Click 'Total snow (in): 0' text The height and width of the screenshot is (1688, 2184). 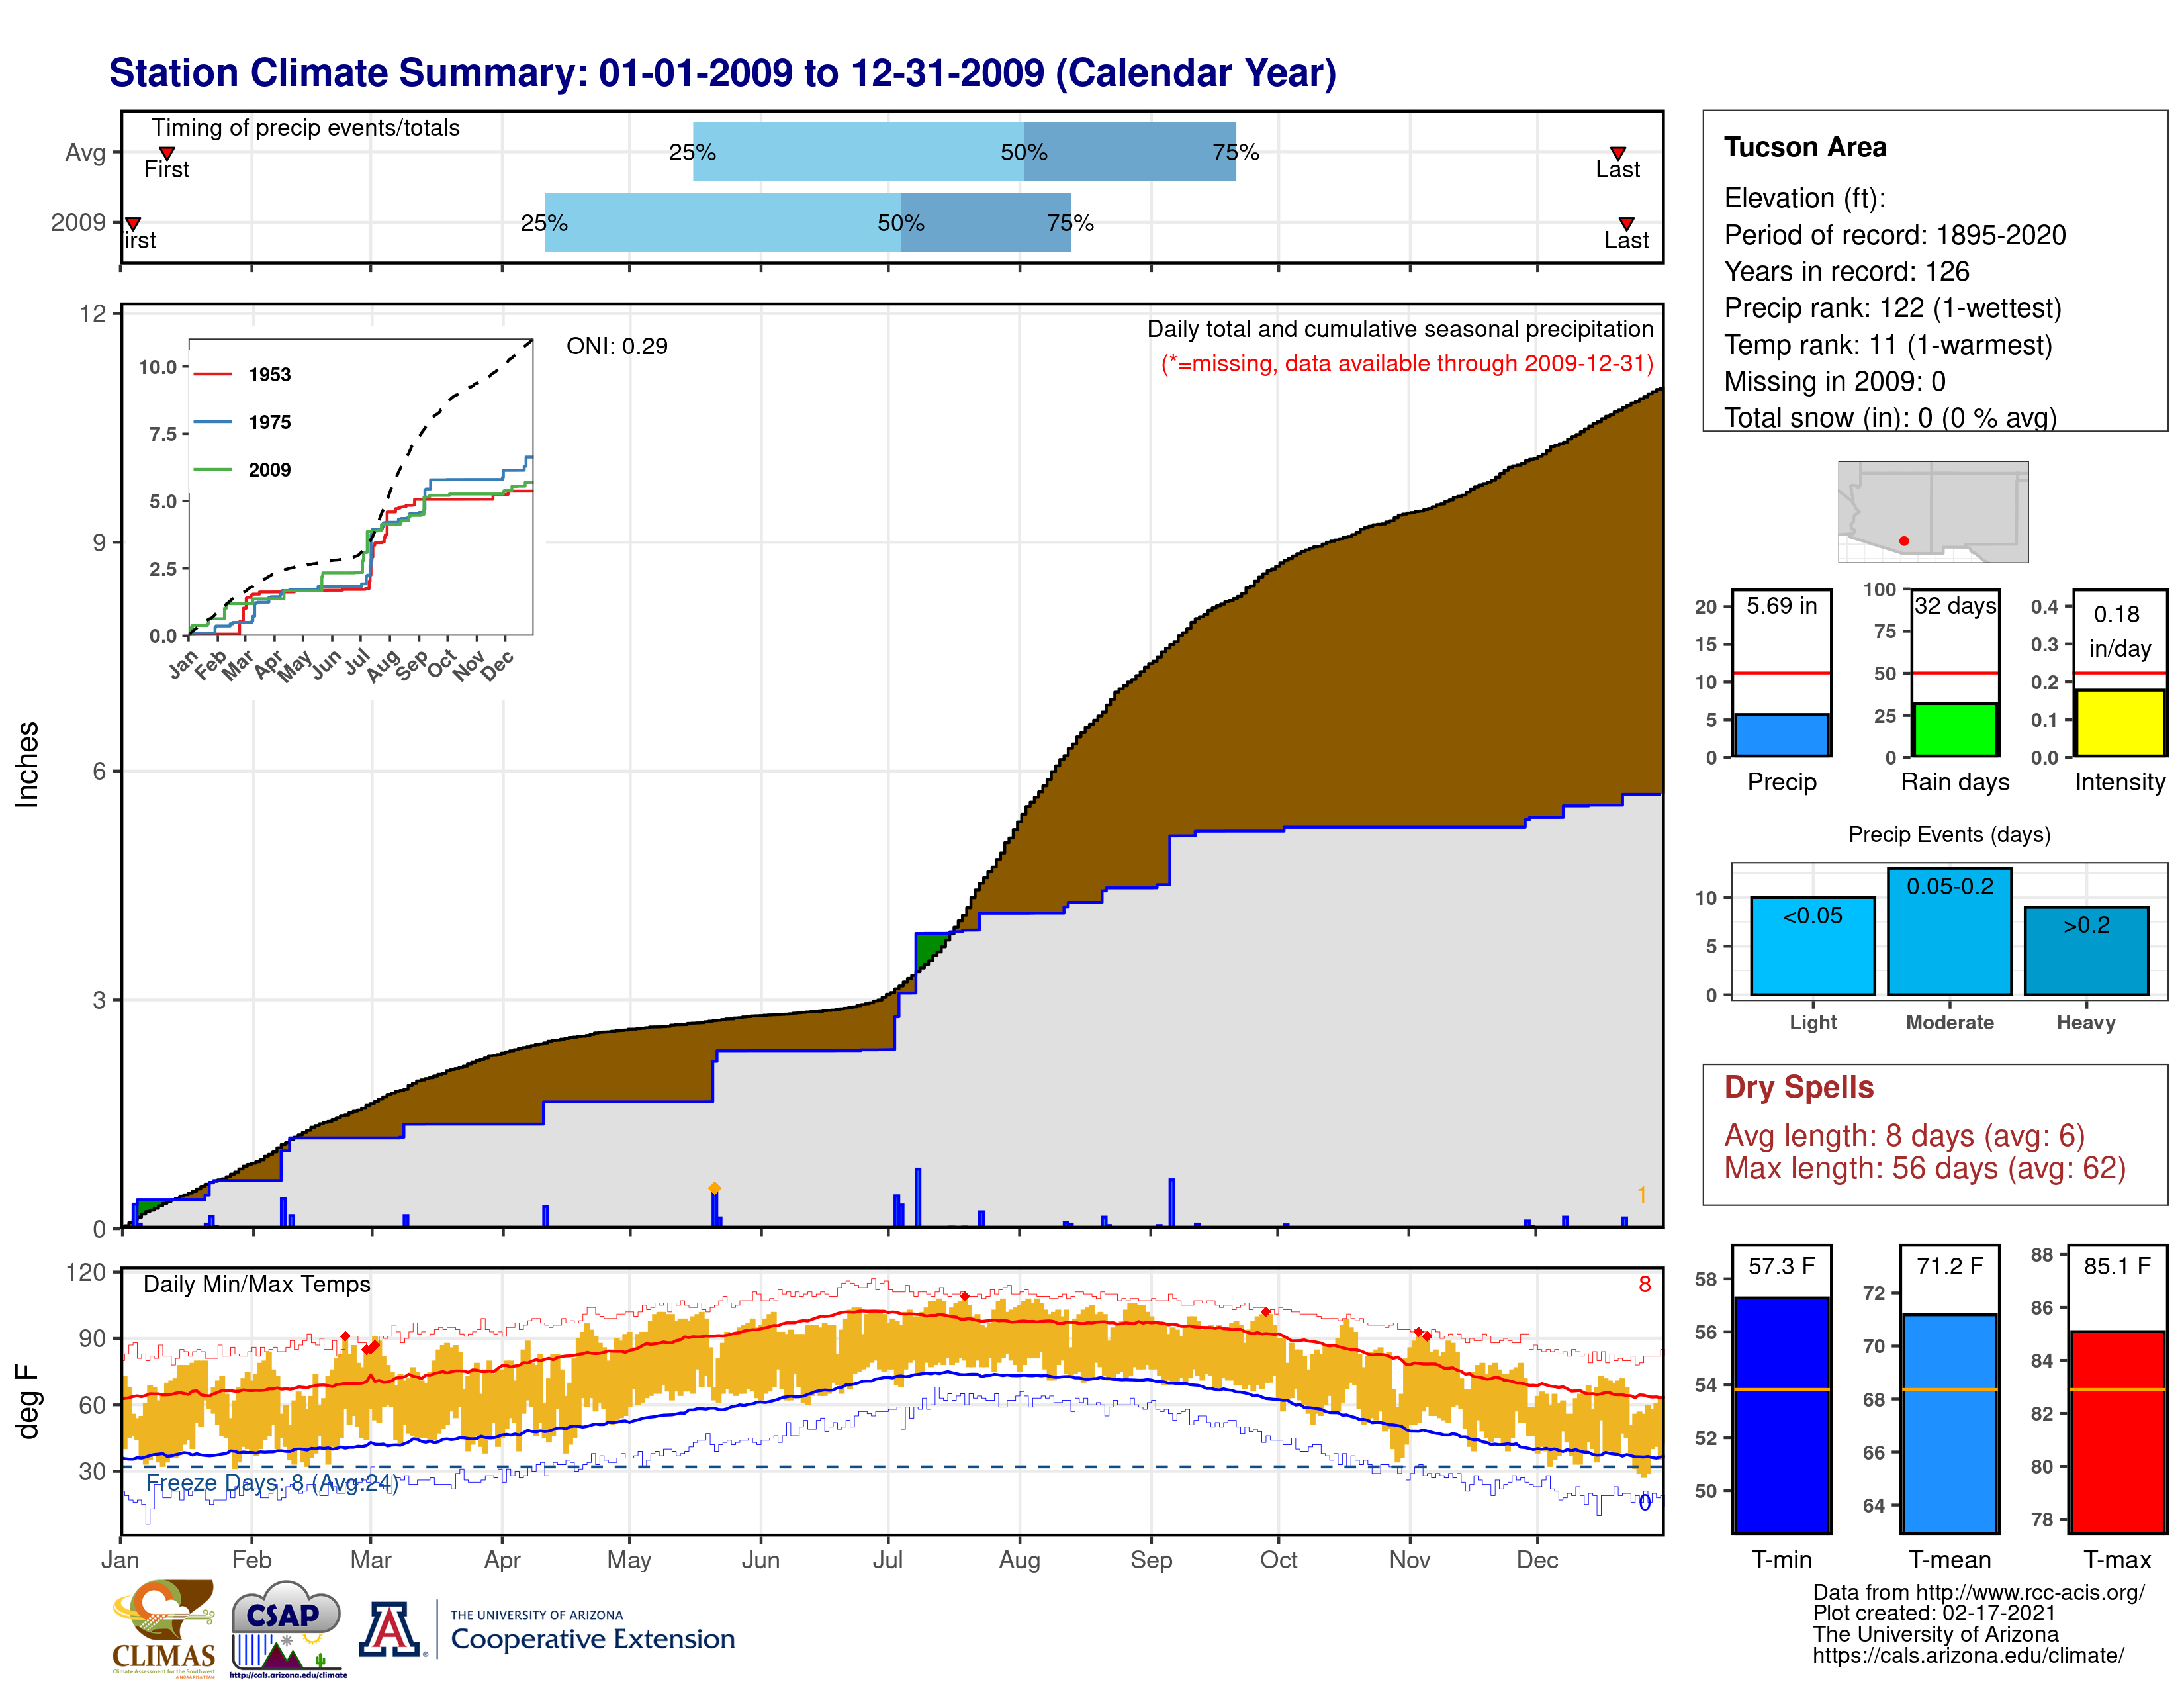coord(1829,418)
